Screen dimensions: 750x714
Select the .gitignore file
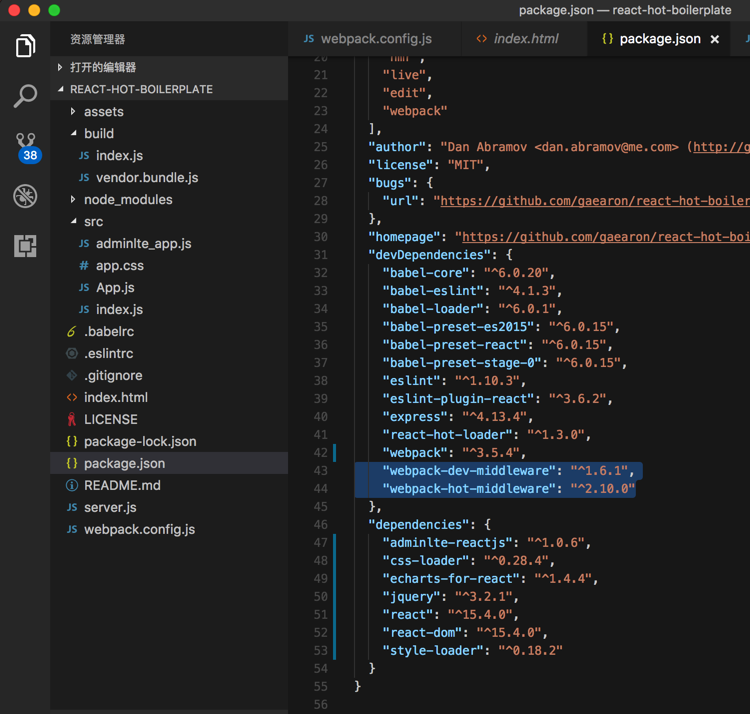[112, 375]
